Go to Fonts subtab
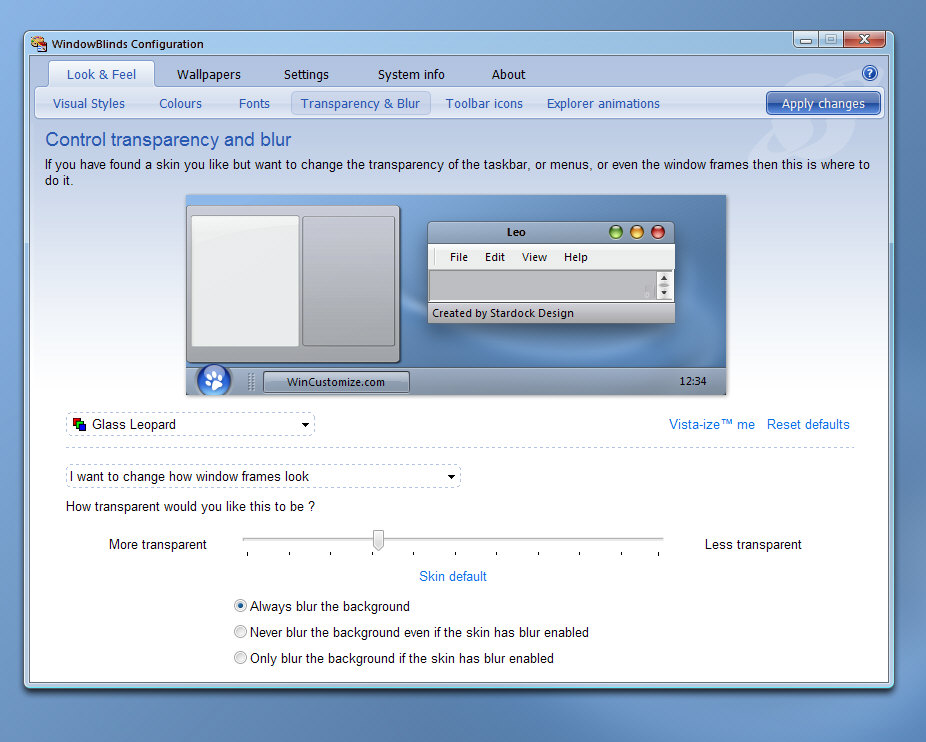Screen dimensions: 926x742 click(x=254, y=103)
